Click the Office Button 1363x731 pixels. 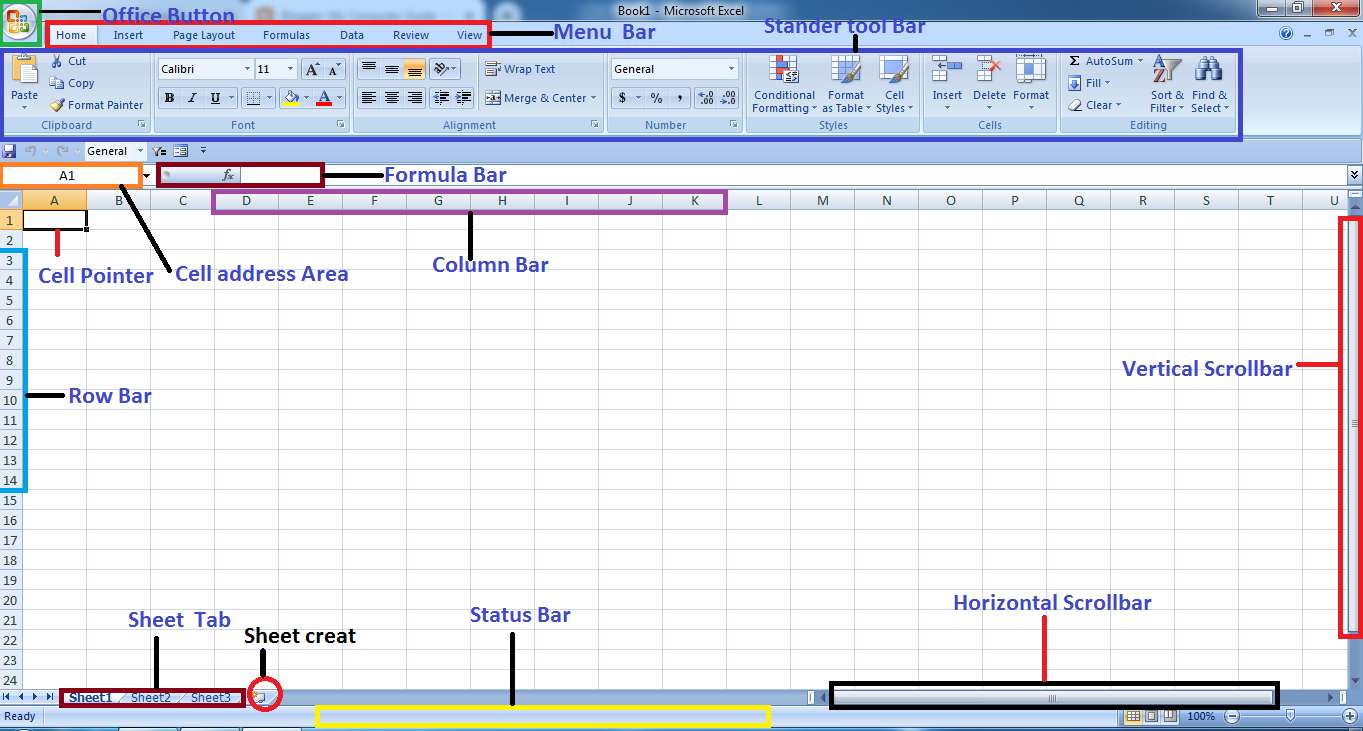19,22
